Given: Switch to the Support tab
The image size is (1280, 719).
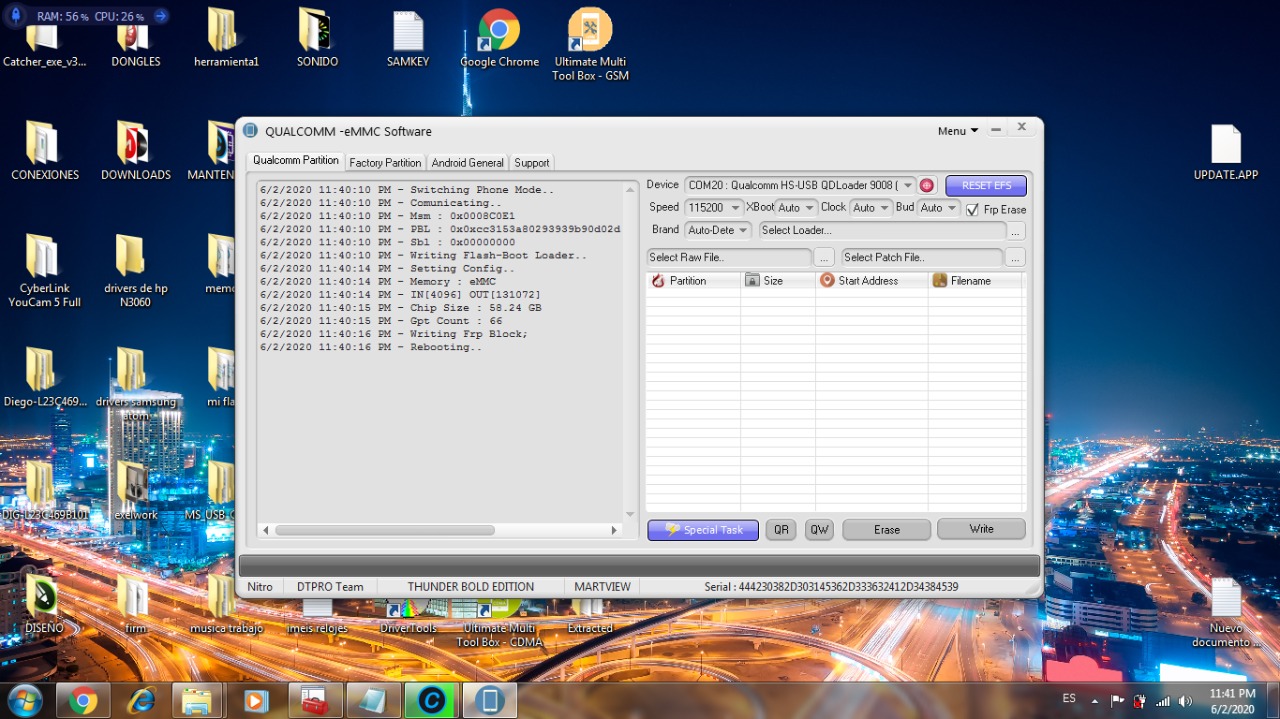Looking at the screenshot, I should [531, 163].
